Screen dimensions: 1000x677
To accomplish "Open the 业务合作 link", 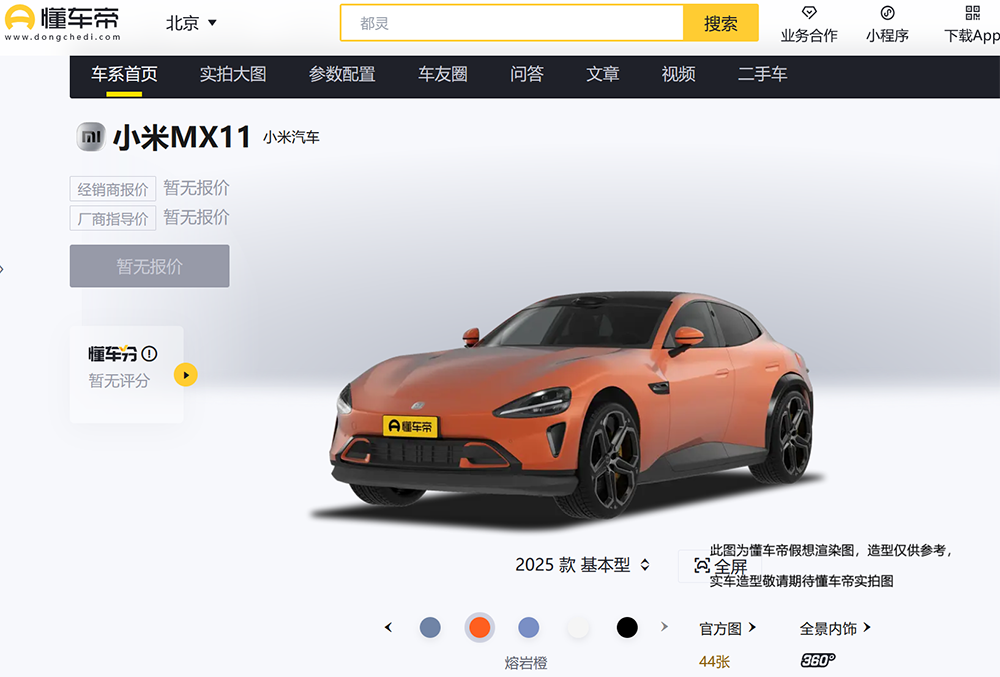I will point(809,35).
